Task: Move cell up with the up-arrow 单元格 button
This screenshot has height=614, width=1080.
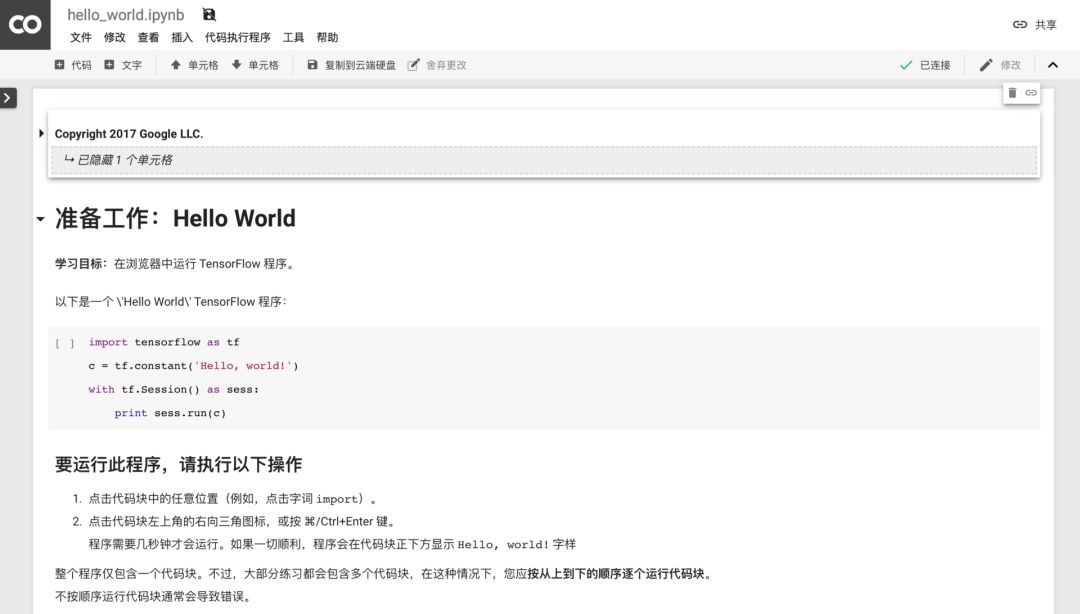Action: [x=194, y=65]
